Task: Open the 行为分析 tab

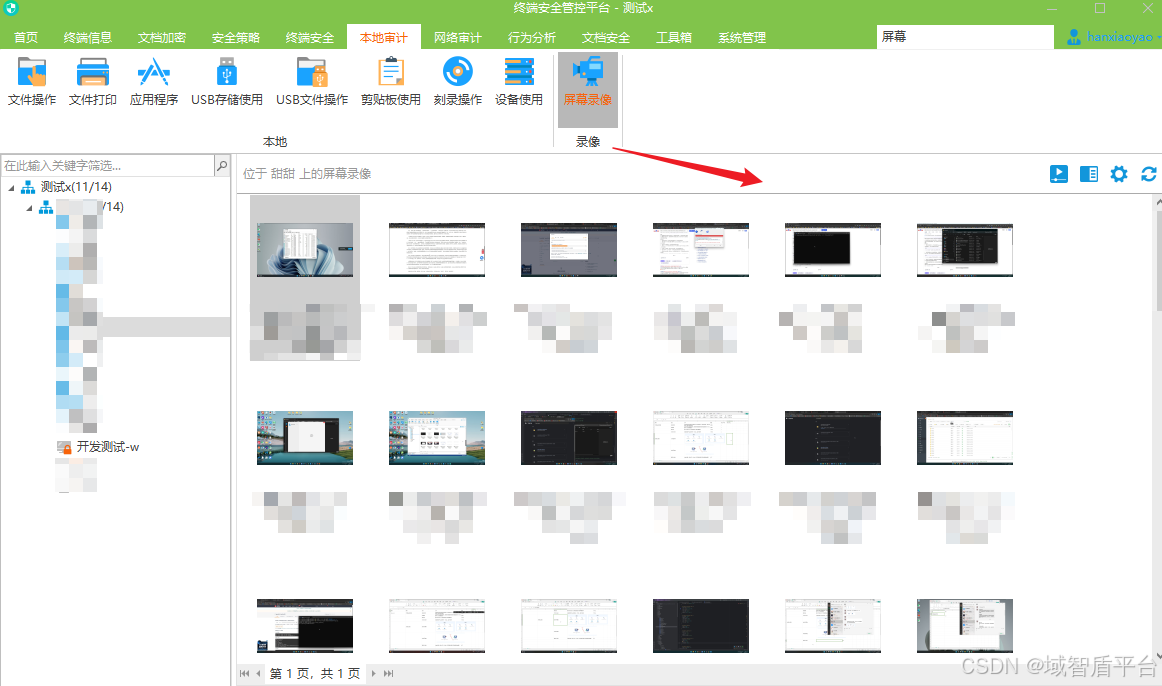Action: pos(532,37)
